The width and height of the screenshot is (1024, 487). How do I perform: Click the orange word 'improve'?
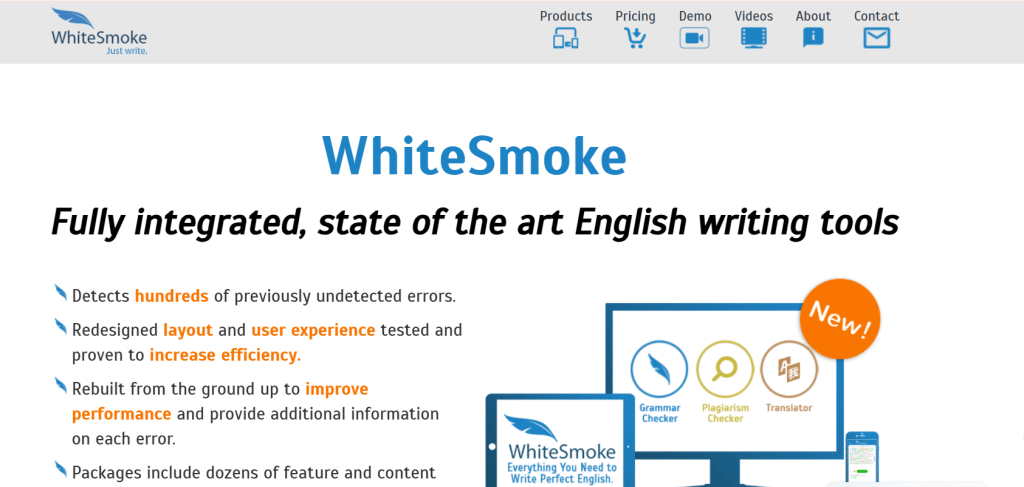(337, 390)
